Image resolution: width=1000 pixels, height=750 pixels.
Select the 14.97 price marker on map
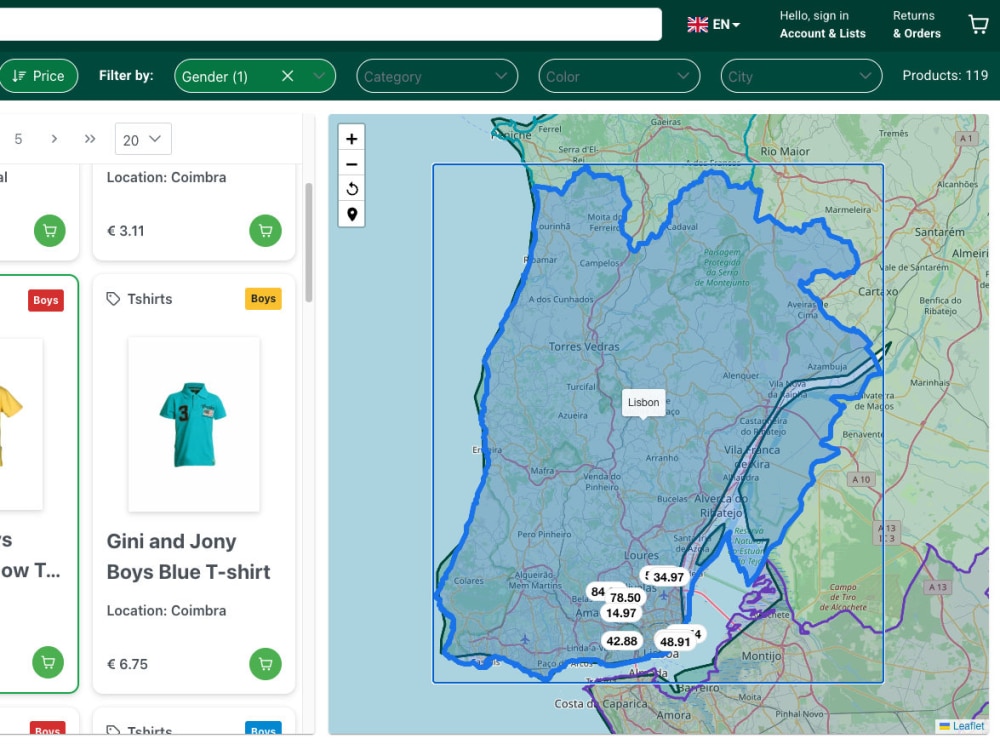pyautogui.click(x=621, y=613)
